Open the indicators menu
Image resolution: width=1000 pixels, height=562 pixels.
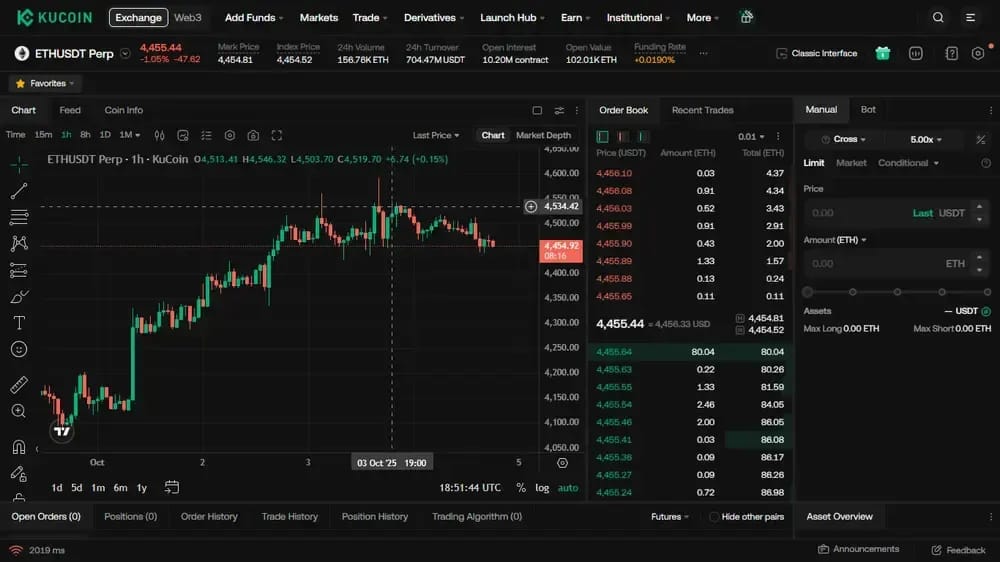coord(183,135)
